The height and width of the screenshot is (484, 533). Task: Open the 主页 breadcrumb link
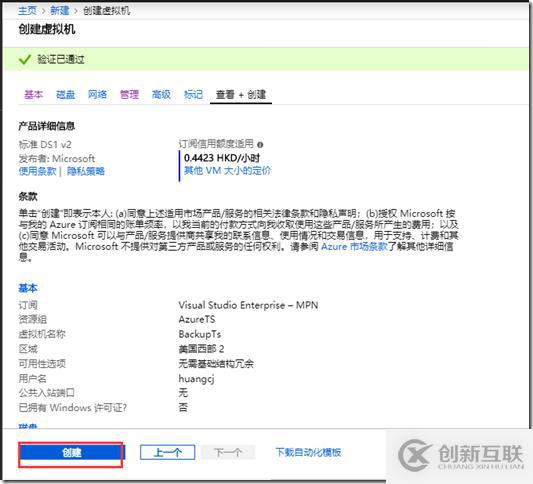tap(27, 11)
